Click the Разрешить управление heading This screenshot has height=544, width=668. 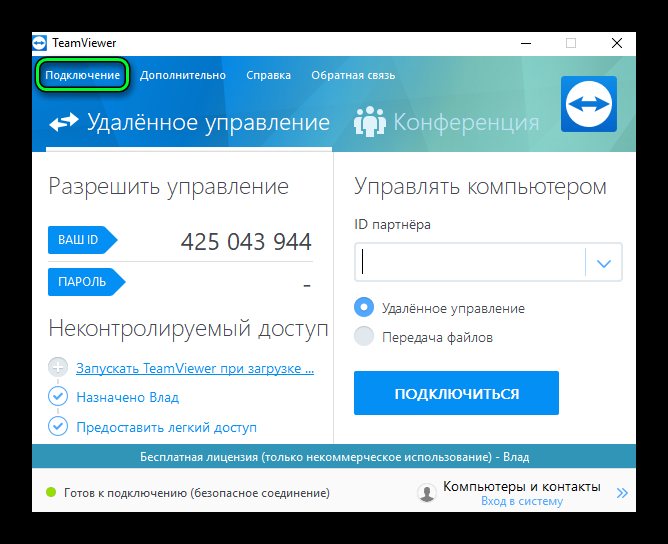[x=169, y=187]
